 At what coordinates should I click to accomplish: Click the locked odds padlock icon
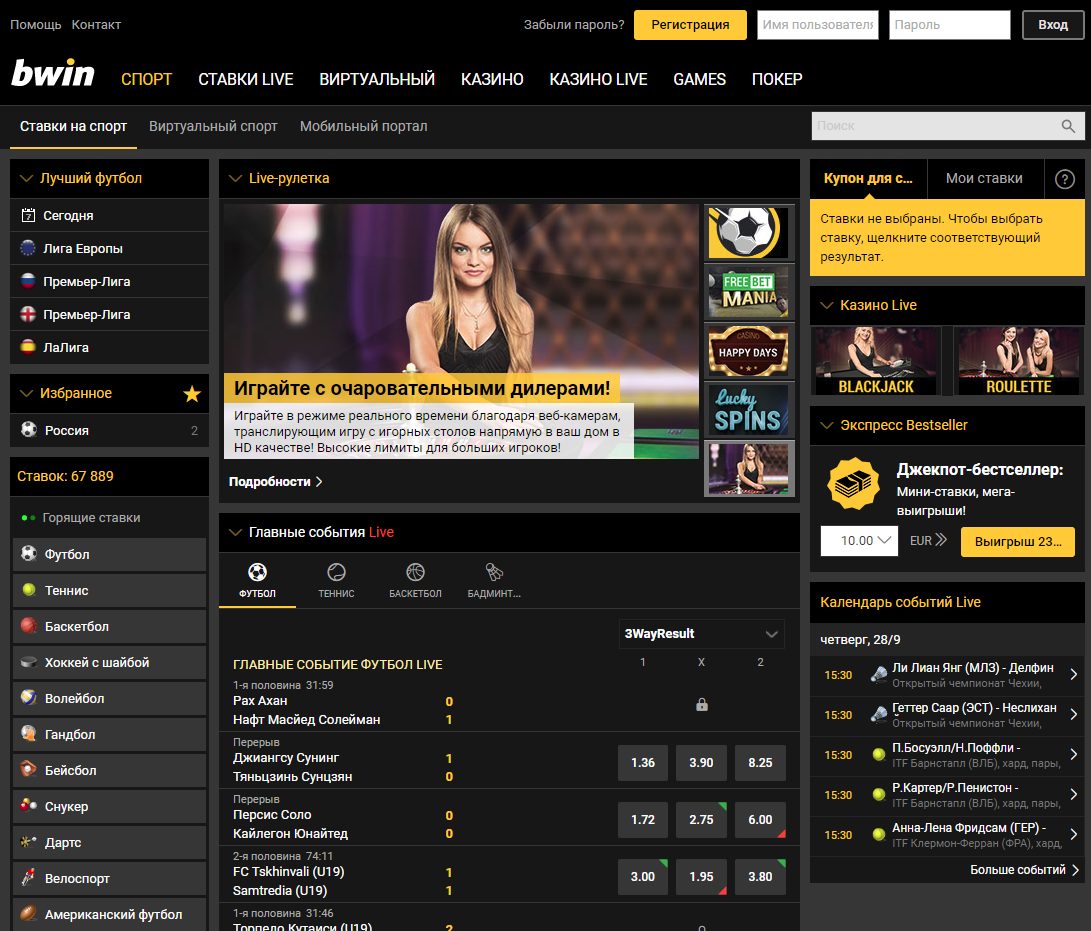(701, 705)
